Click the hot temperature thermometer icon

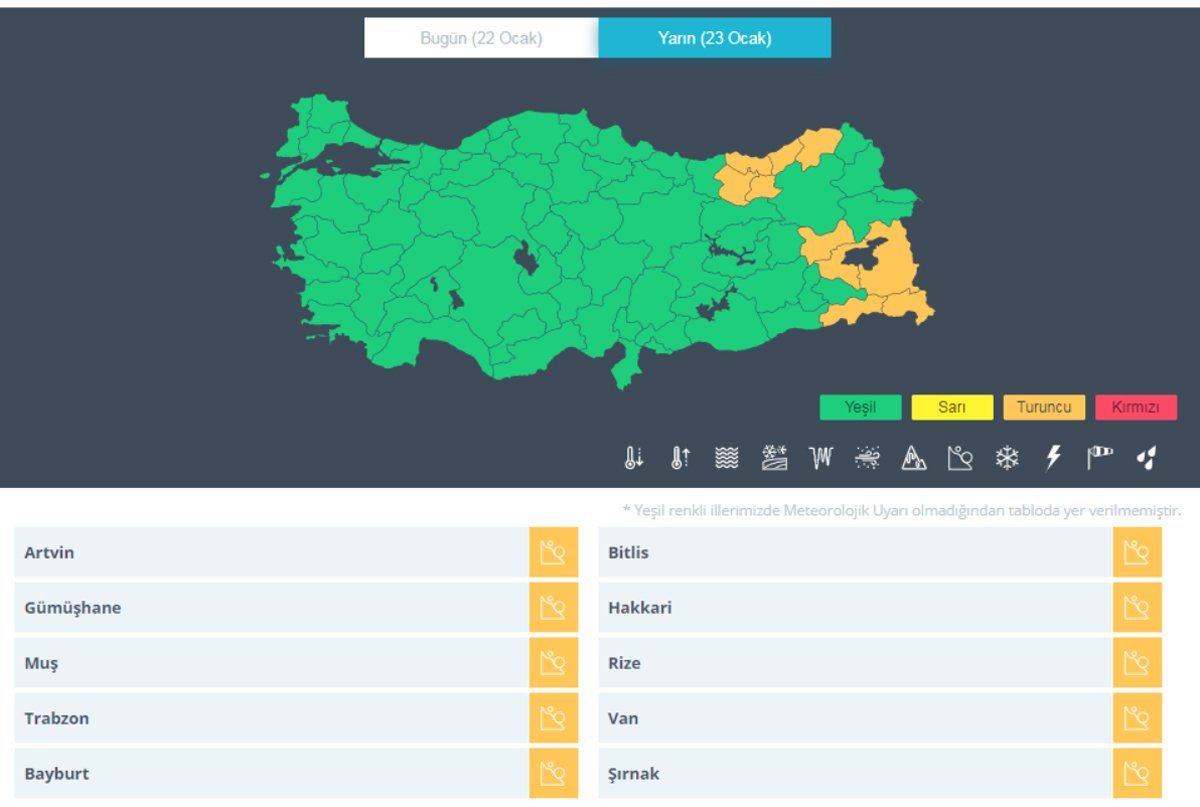680,458
